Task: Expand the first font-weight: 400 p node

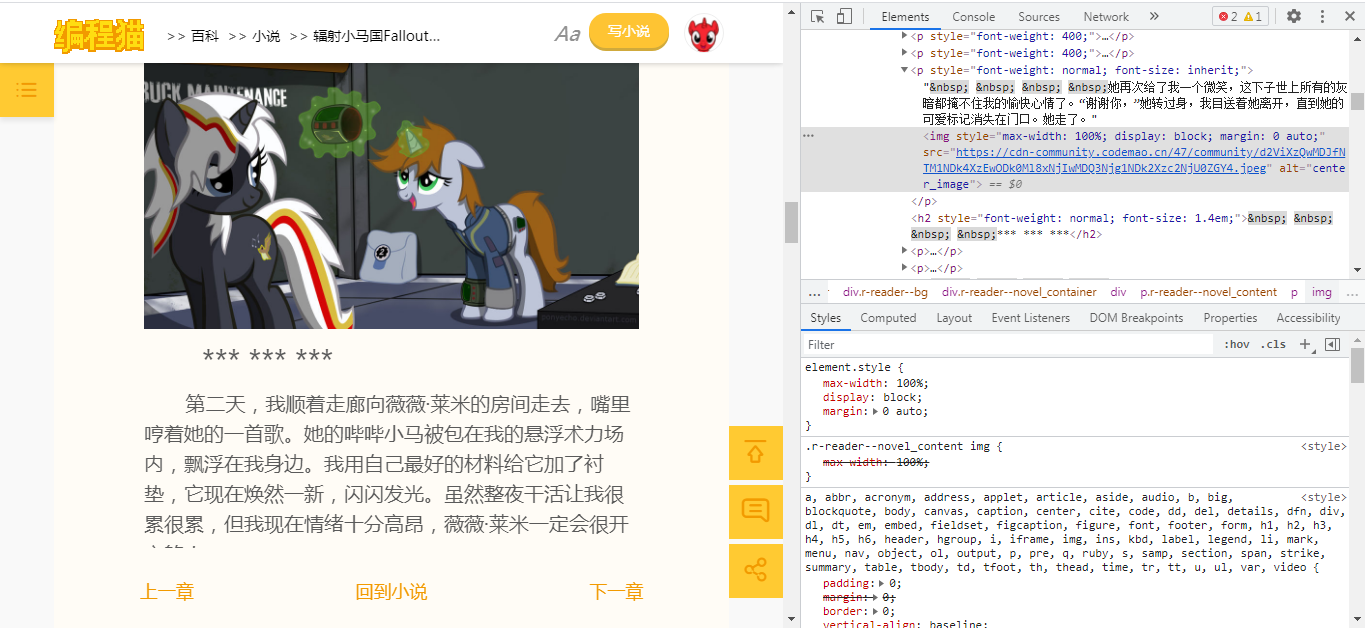Action: coord(905,36)
